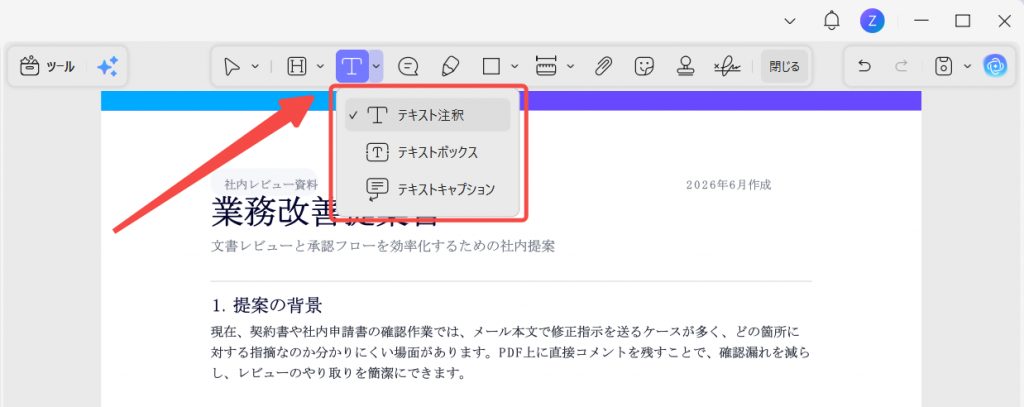Select the comment bubble note tool
The height and width of the screenshot is (407, 1024).
coord(409,66)
